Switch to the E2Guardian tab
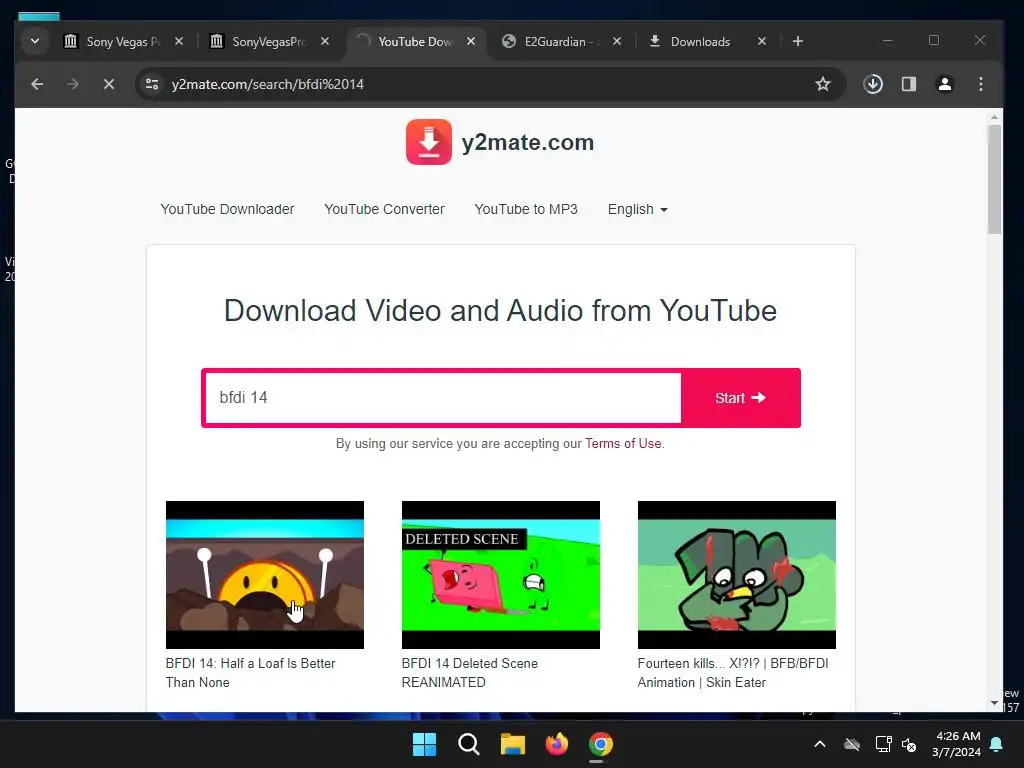The width and height of the screenshot is (1024, 768). 562,41
